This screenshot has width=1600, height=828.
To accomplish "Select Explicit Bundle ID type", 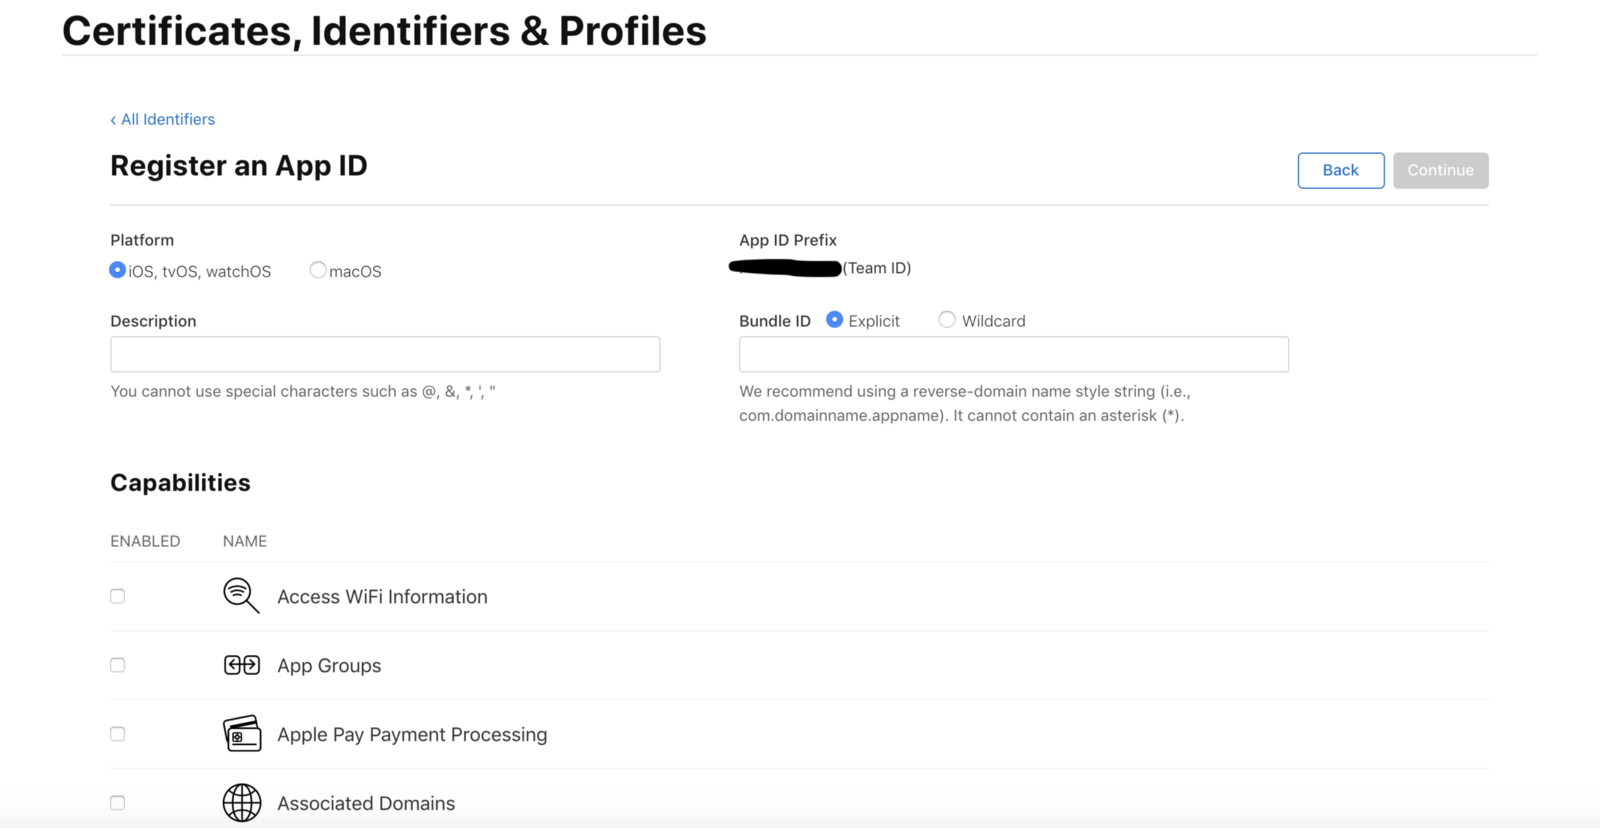I will point(835,320).
